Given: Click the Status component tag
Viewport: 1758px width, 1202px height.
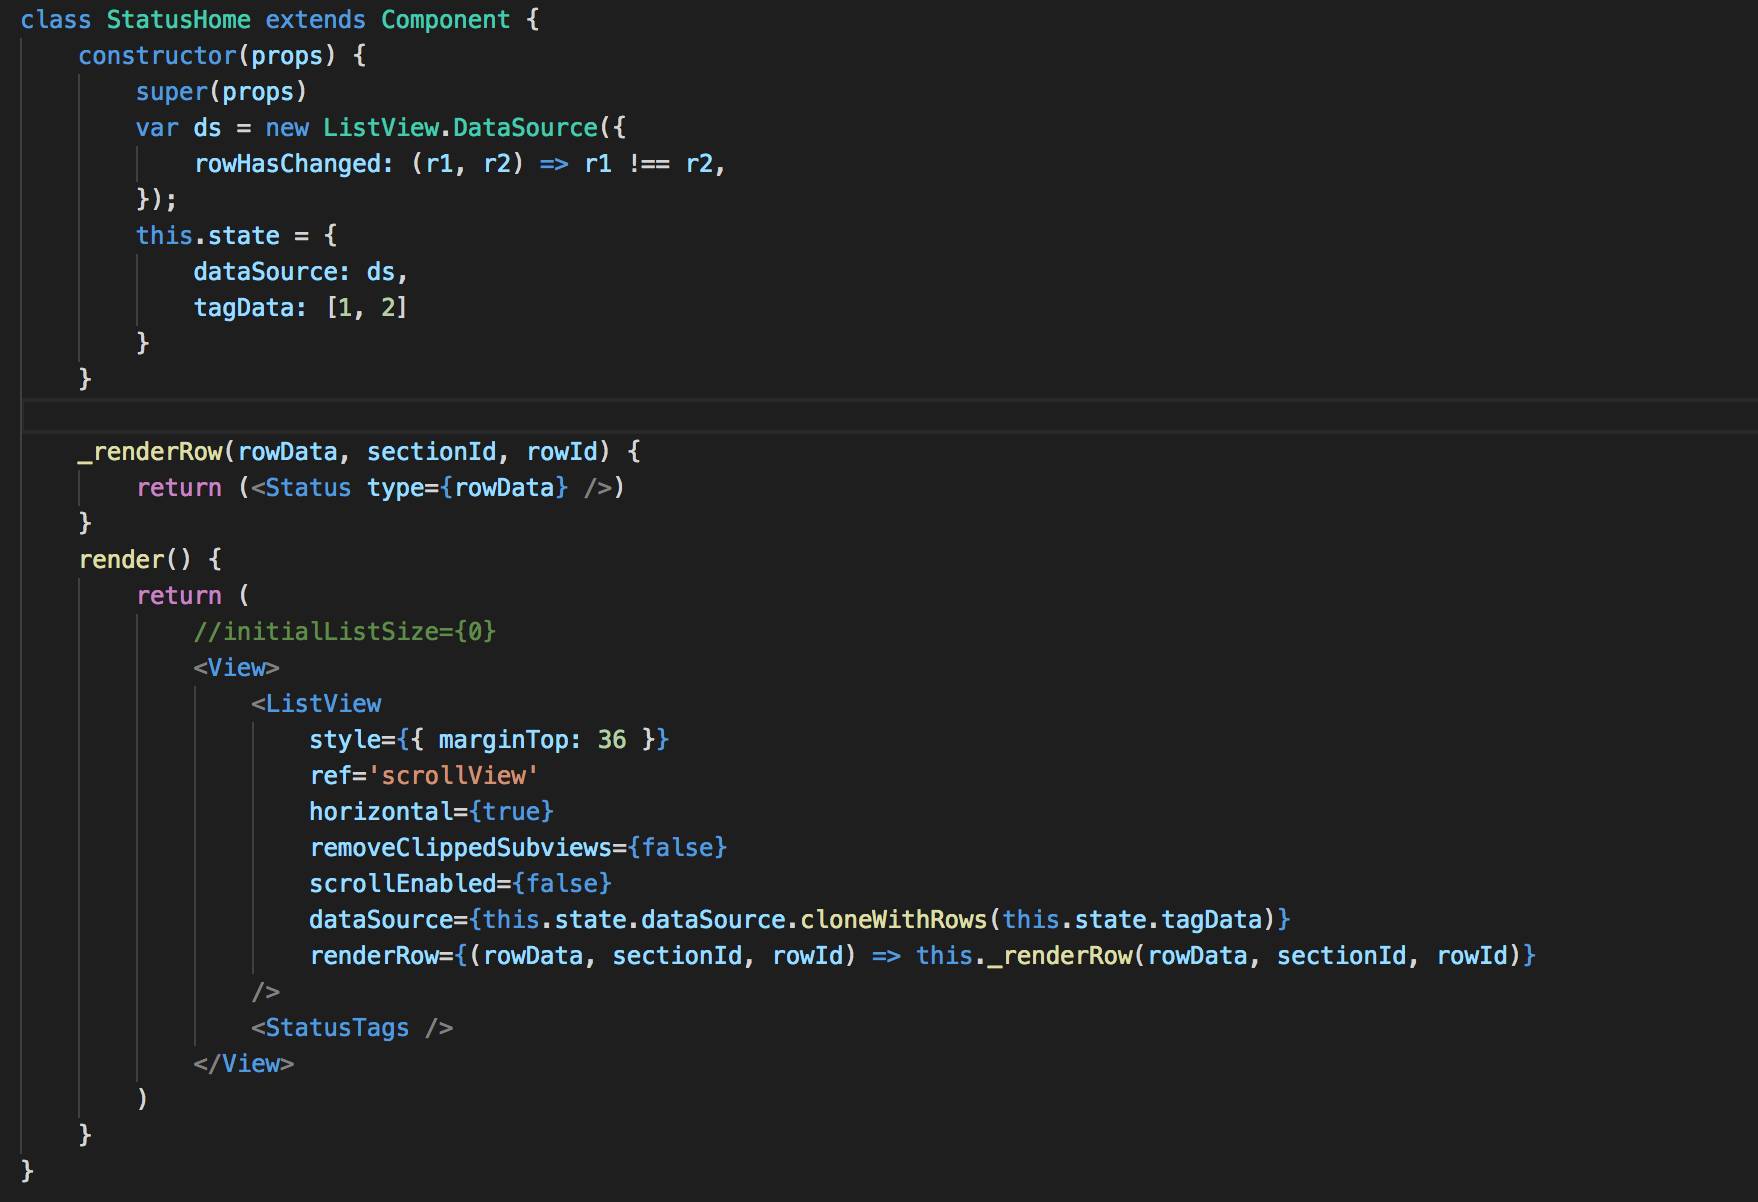Looking at the screenshot, I should click(308, 488).
